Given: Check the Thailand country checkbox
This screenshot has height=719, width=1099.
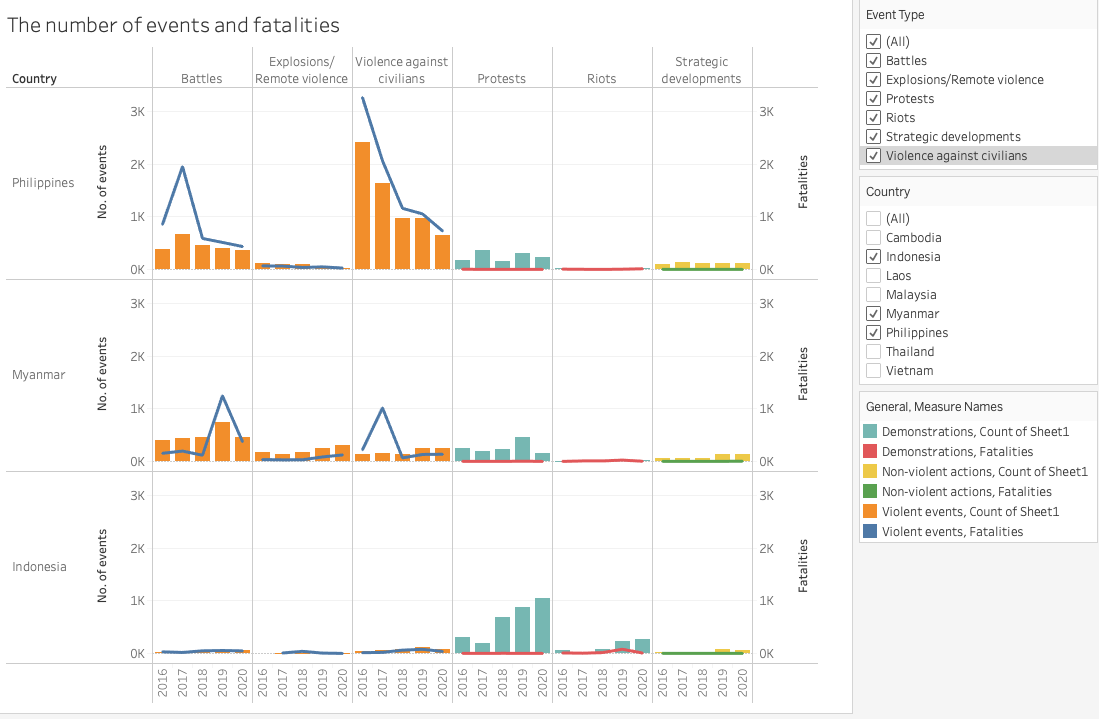Looking at the screenshot, I should tap(874, 352).
